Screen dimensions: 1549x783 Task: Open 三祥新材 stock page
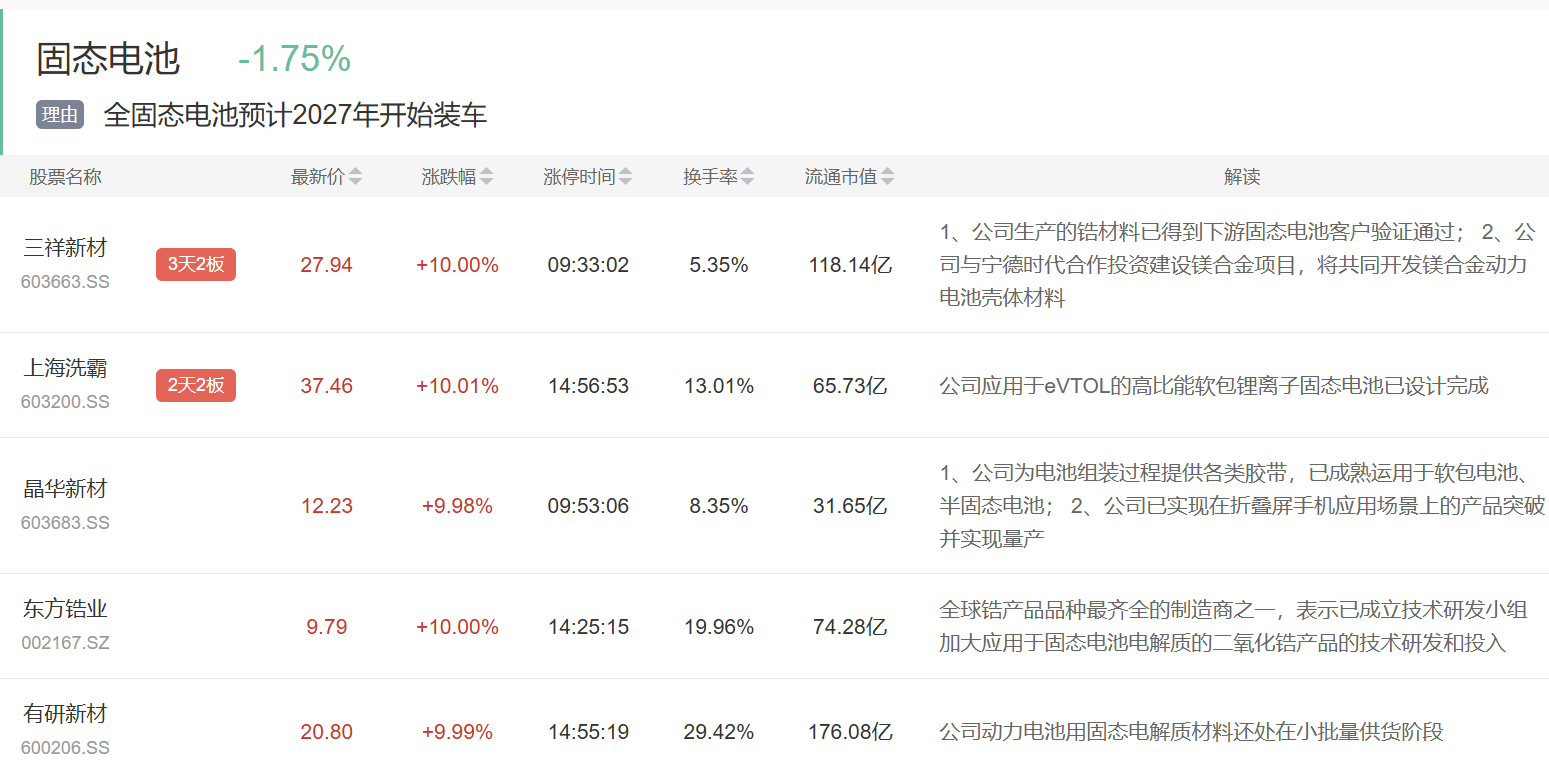click(65, 248)
